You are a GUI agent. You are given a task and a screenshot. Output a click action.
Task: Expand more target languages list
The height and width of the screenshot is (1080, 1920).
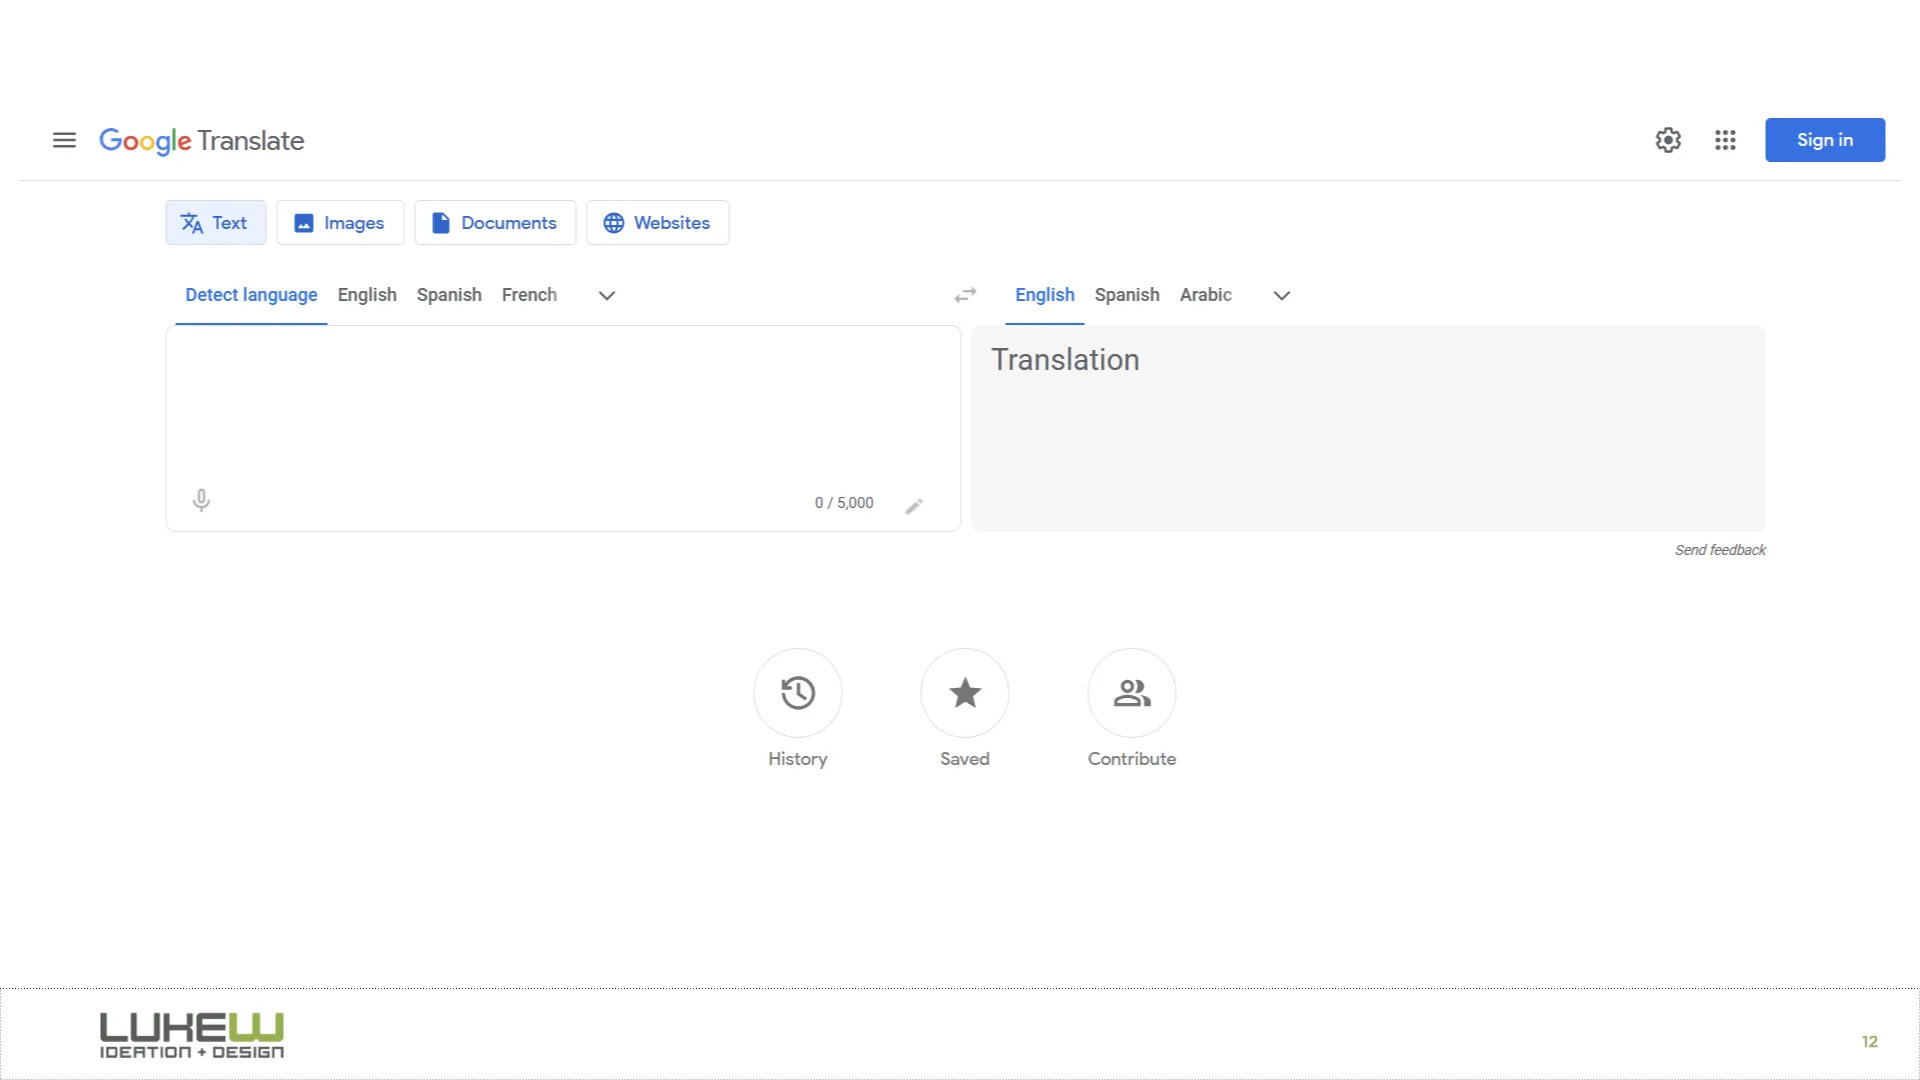pos(1281,295)
